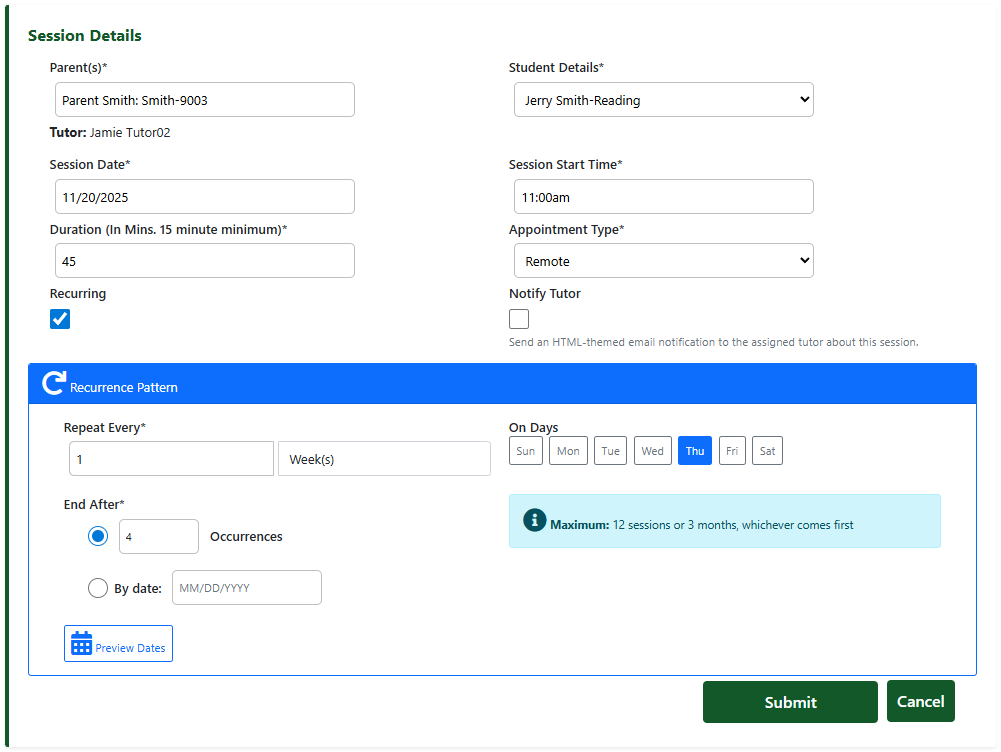Select Mon in On Days
Image resolution: width=1001 pixels, height=752 pixels.
coord(568,451)
